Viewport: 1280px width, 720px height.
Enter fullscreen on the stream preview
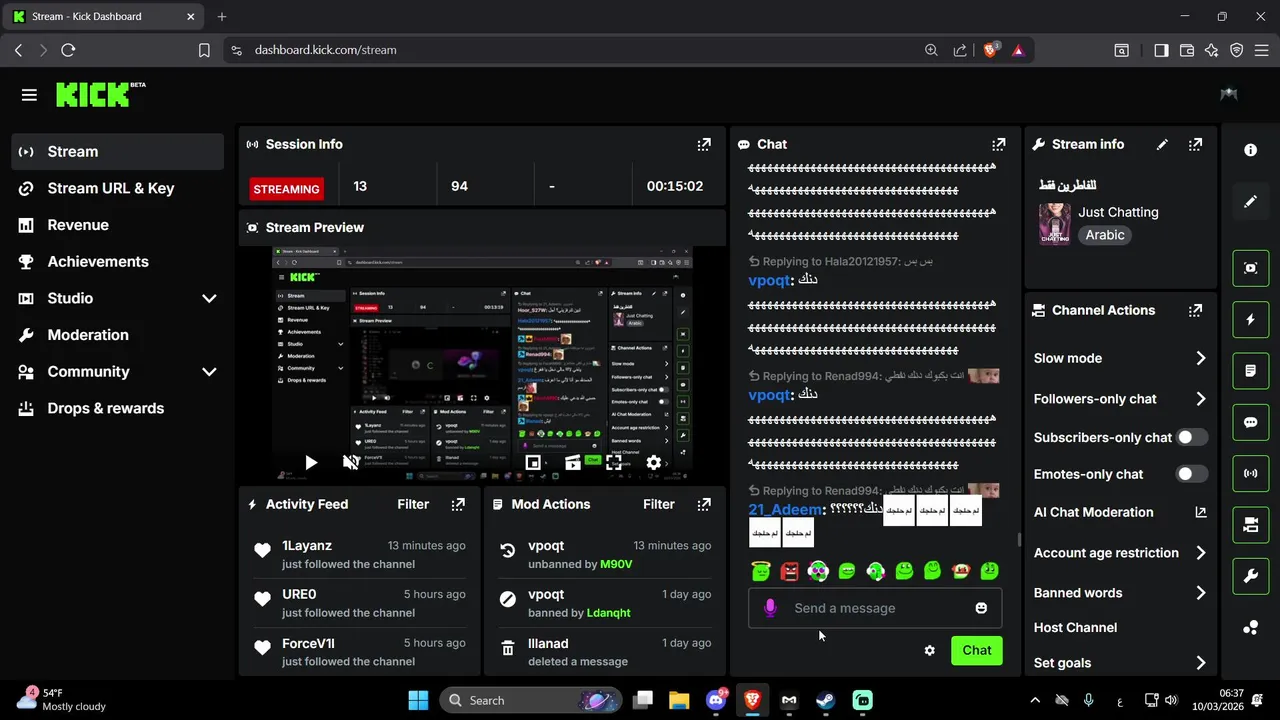click(613, 462)
